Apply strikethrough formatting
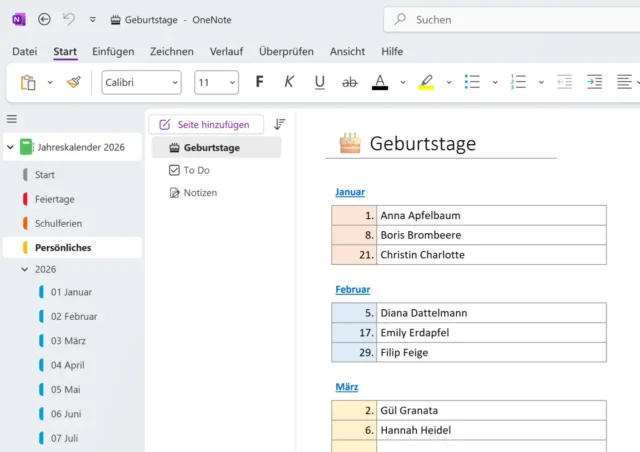640x452 pixels. tap(349, 82)
